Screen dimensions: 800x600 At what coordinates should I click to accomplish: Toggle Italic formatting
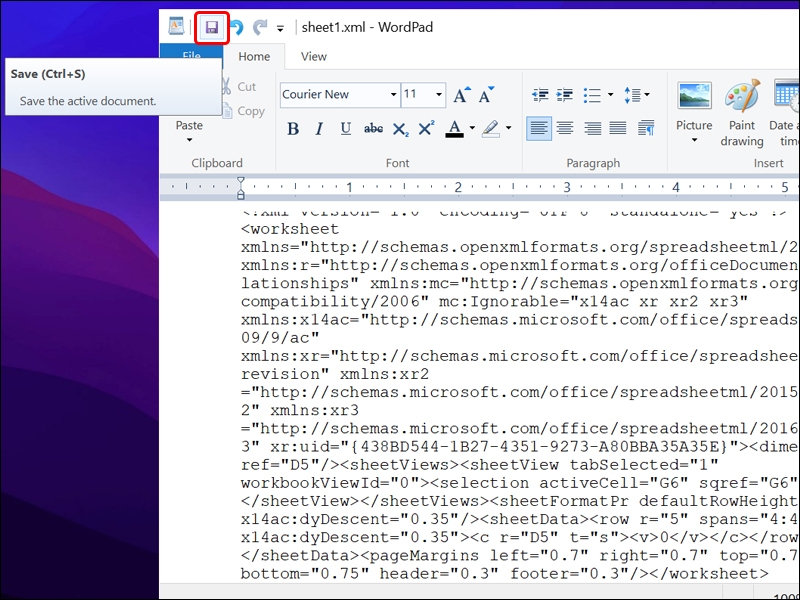(x=319, y=129)
